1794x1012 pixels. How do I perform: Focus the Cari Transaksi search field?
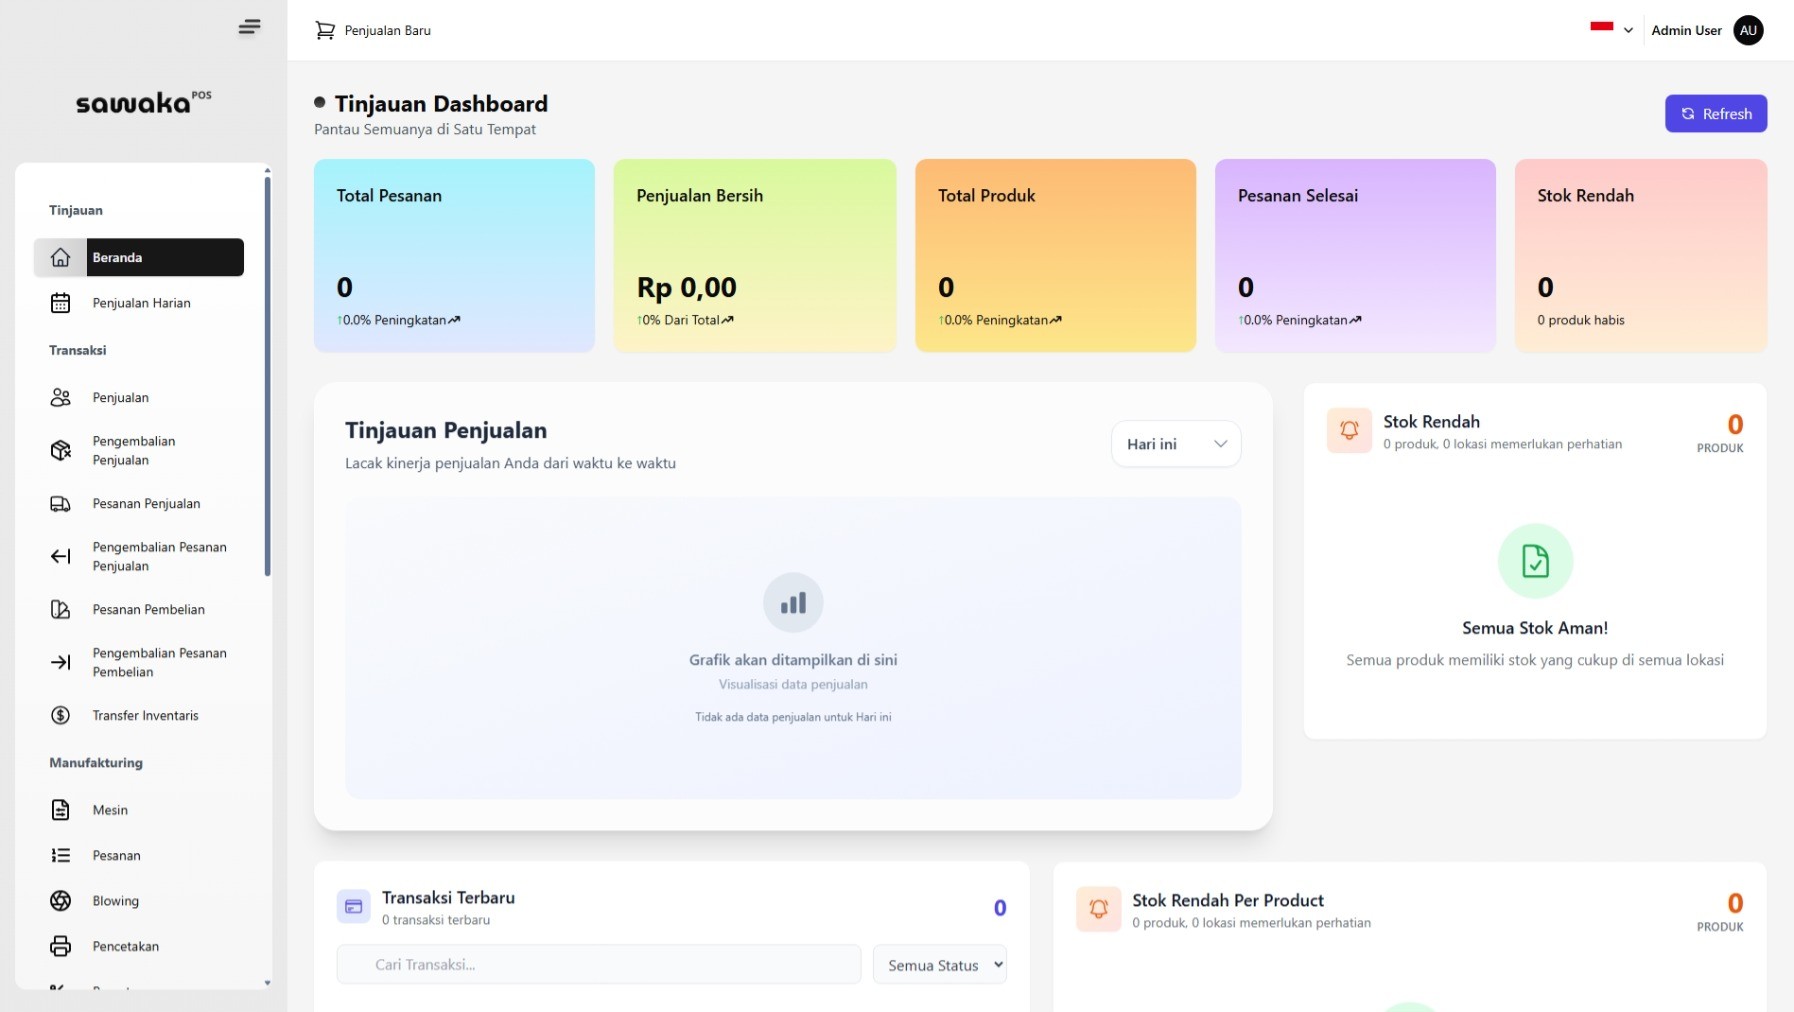click(599, 965)
